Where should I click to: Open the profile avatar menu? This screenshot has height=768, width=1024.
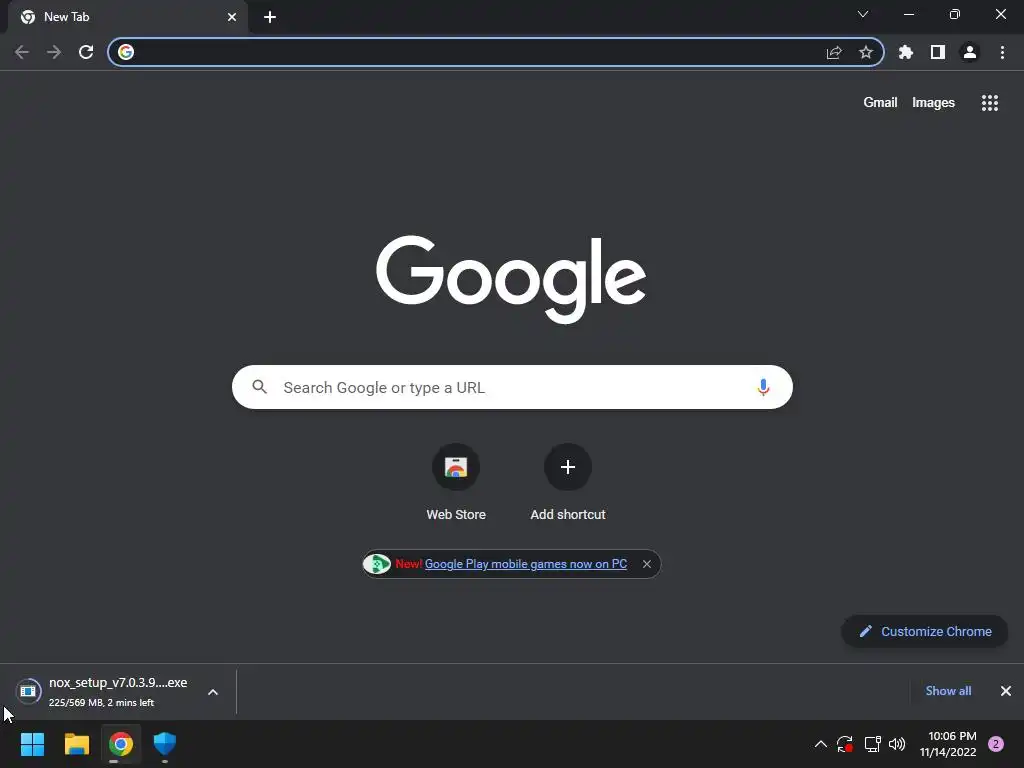coord(970,52)
